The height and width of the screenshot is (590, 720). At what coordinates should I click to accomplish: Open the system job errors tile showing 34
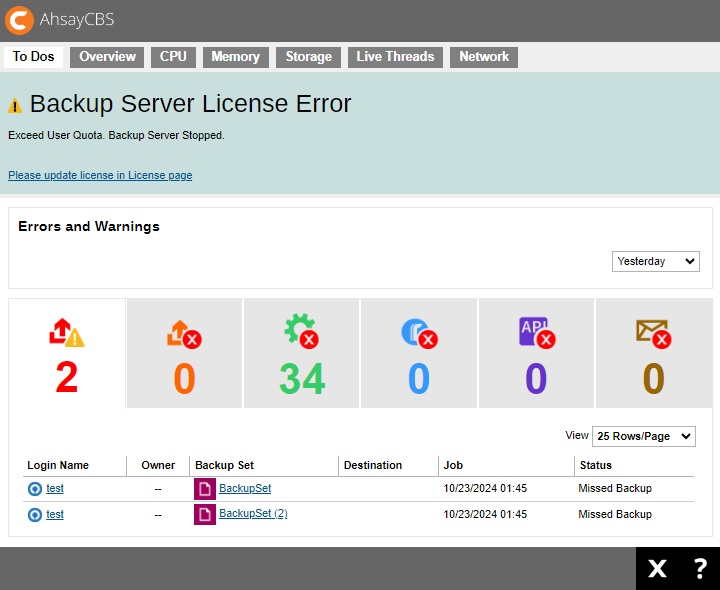301,353
